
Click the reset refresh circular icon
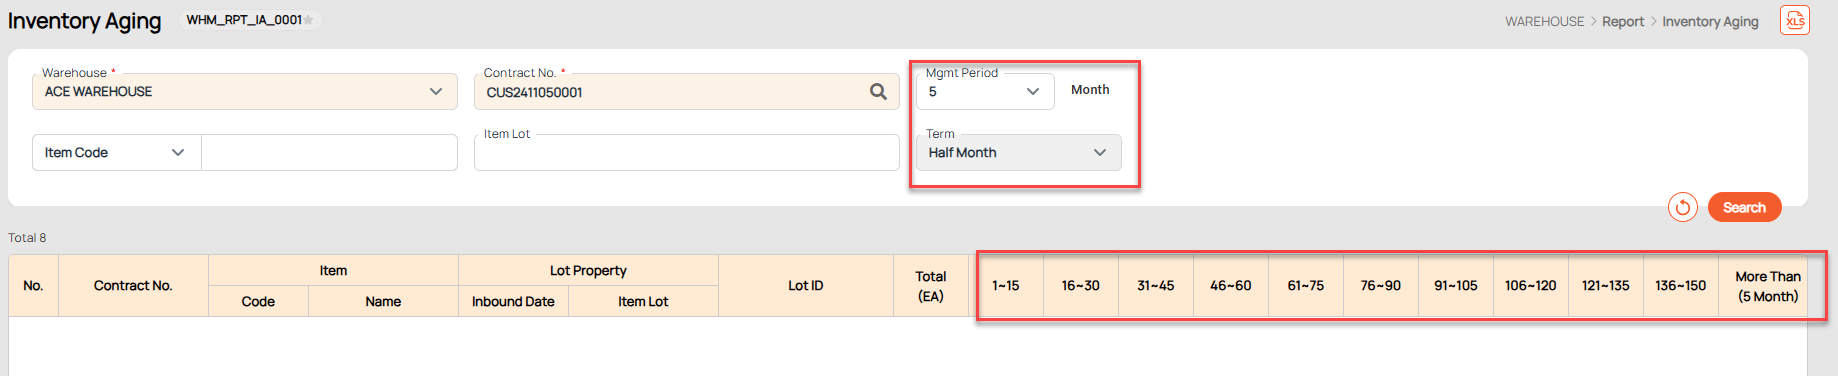(1683, 207)
